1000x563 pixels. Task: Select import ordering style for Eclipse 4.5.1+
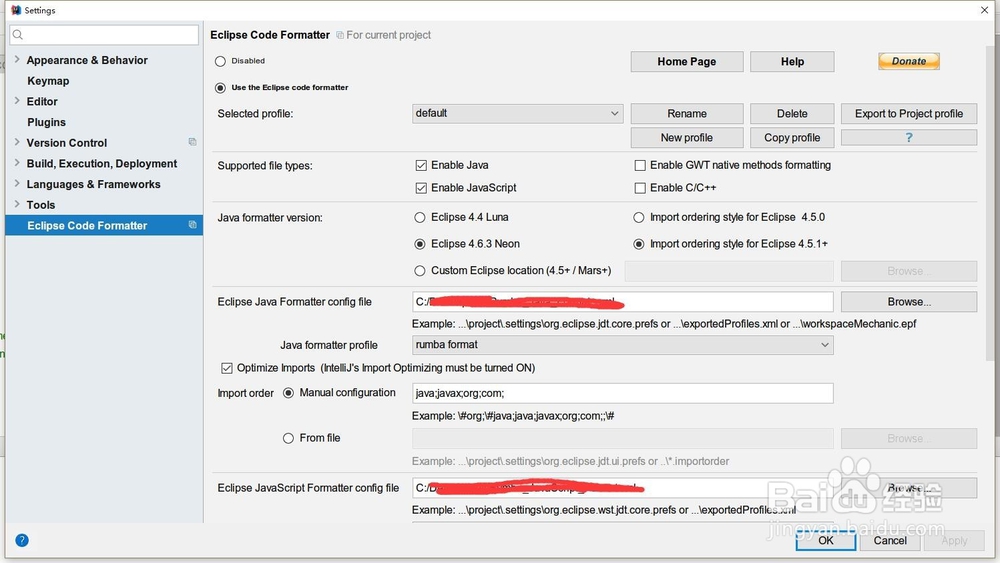pyautogui.click(x=638, y=244)
